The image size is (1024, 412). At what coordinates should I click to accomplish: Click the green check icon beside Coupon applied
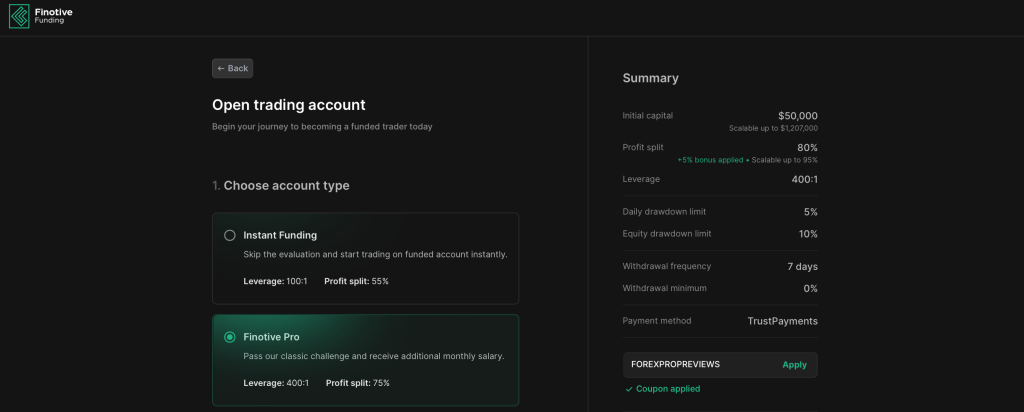coord(629,389)
